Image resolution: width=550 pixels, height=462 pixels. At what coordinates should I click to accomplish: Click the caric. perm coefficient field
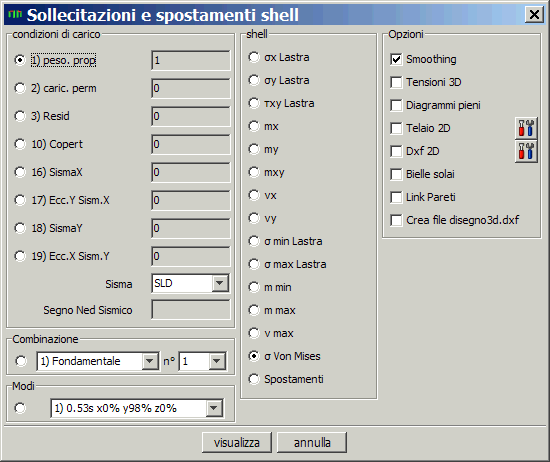pos(191,88)
